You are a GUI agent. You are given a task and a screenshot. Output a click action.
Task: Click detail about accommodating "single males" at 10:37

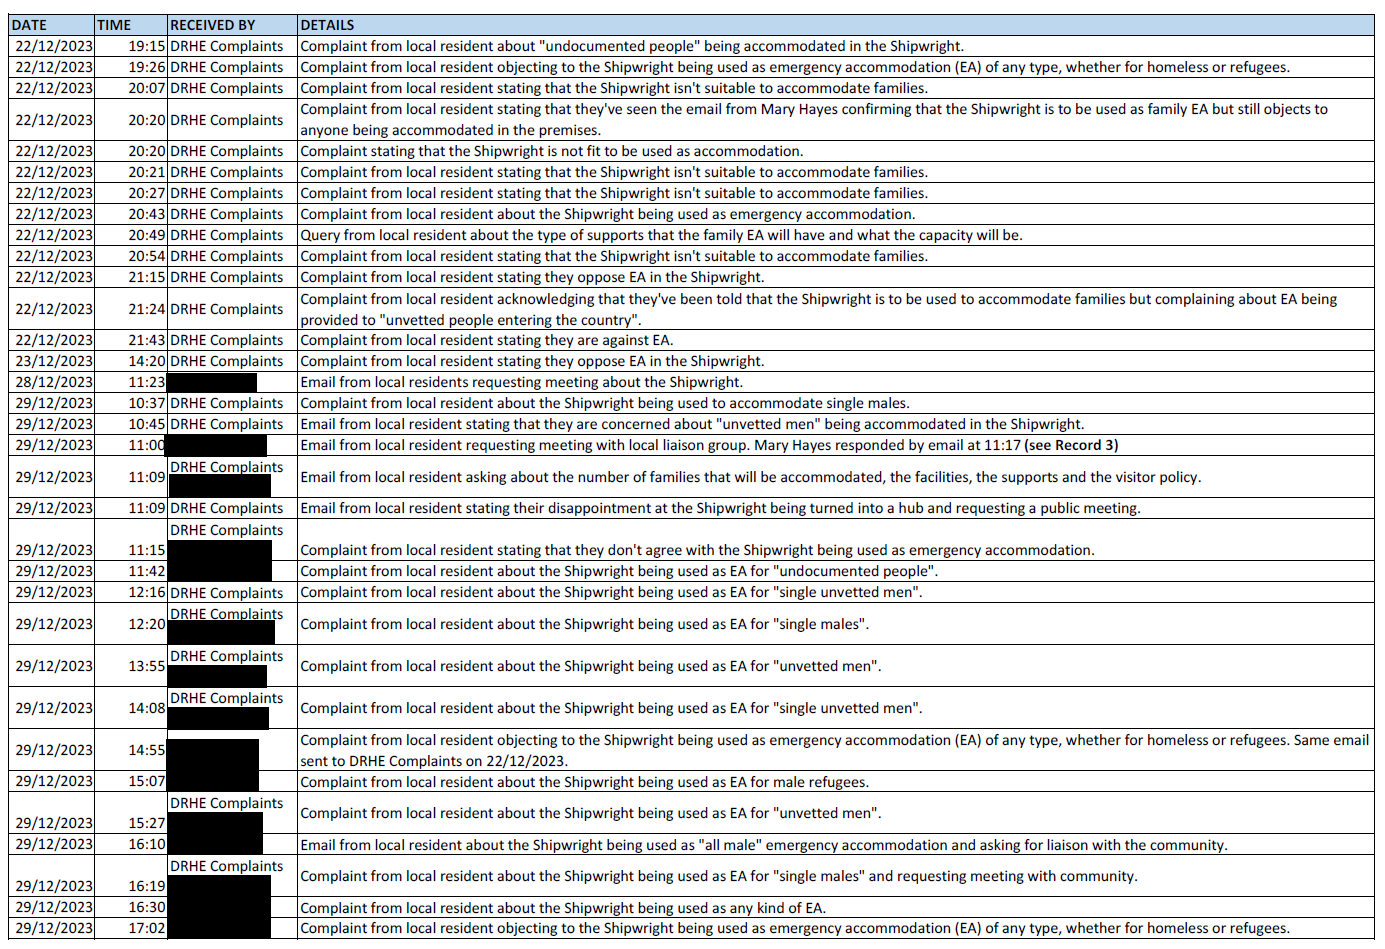click(836, 403)
